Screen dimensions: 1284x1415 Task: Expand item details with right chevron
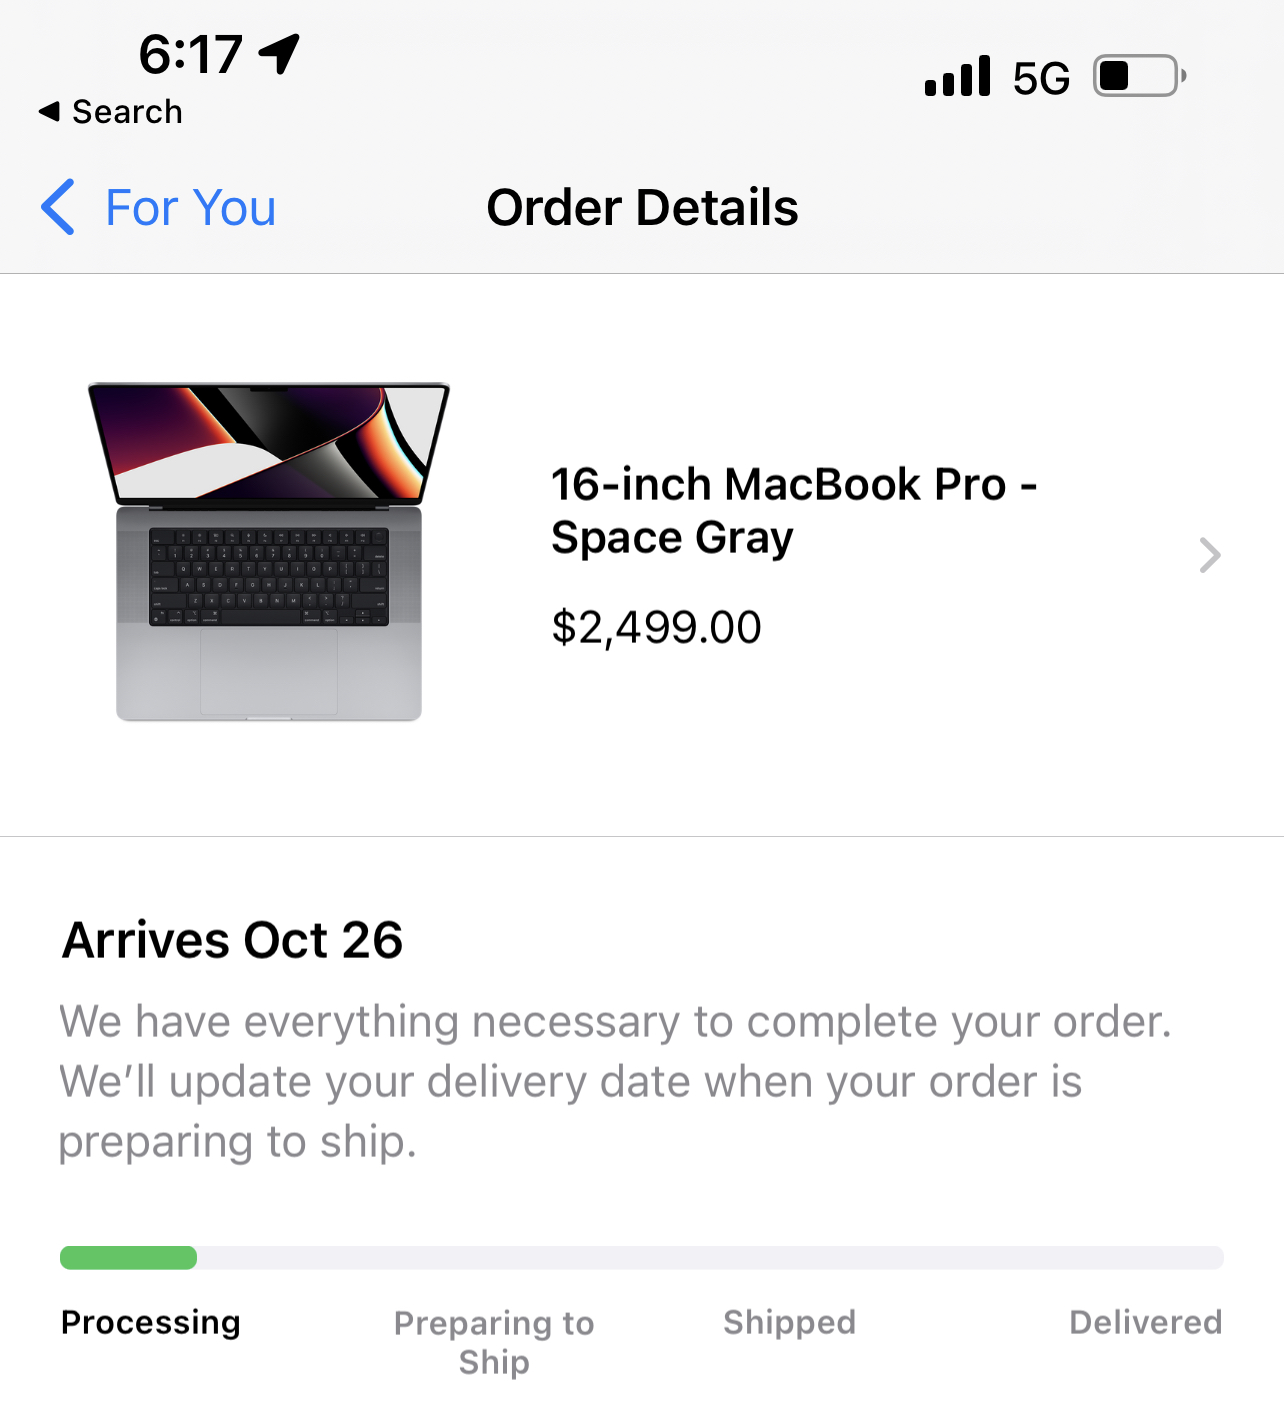[1209, 555]
